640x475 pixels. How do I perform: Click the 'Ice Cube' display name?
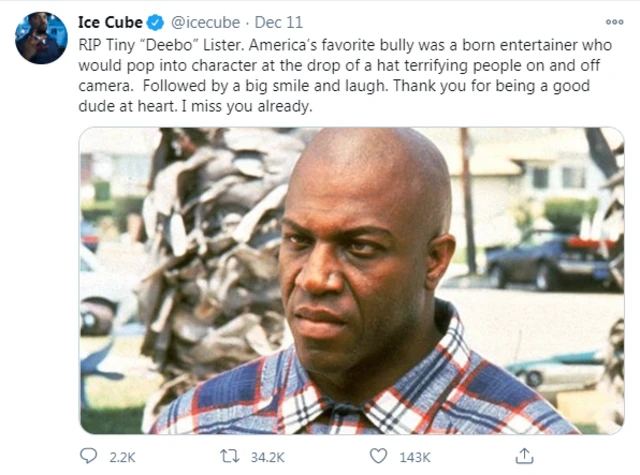coord(110,22)
